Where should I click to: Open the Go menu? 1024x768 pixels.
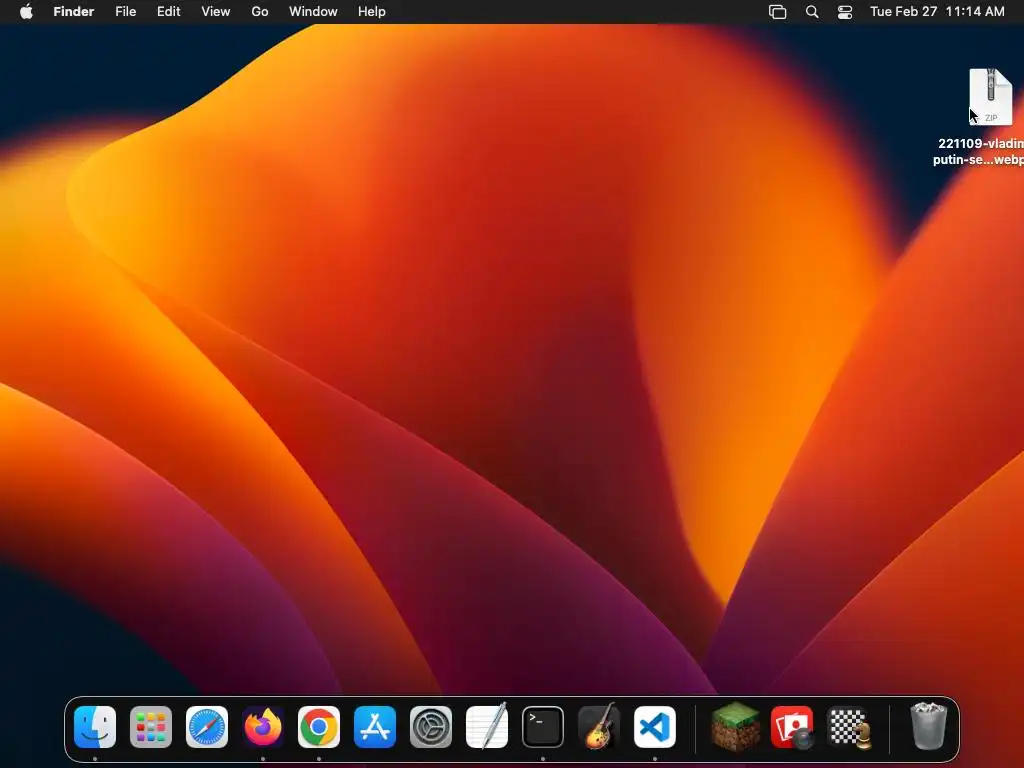(260, 12)
